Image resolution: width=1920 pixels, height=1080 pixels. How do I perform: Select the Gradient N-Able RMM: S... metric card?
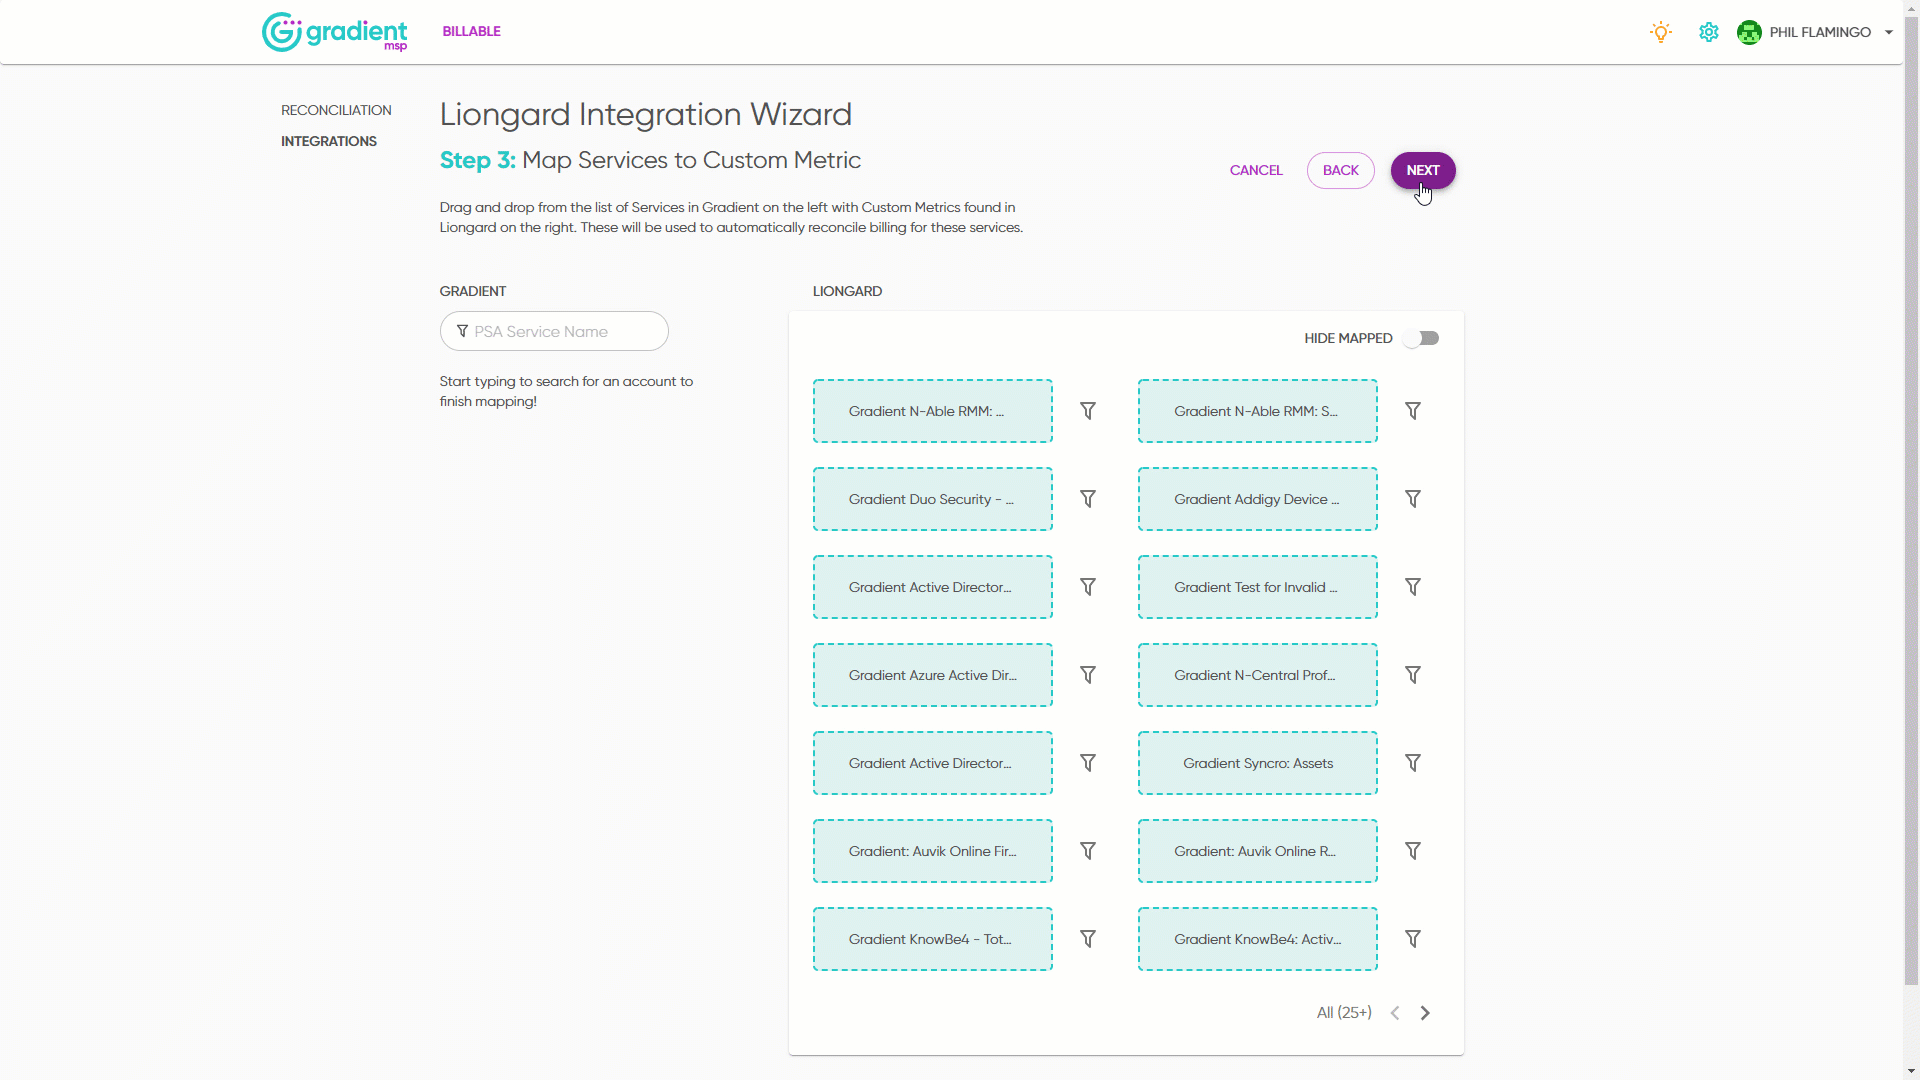point(1258,411)
